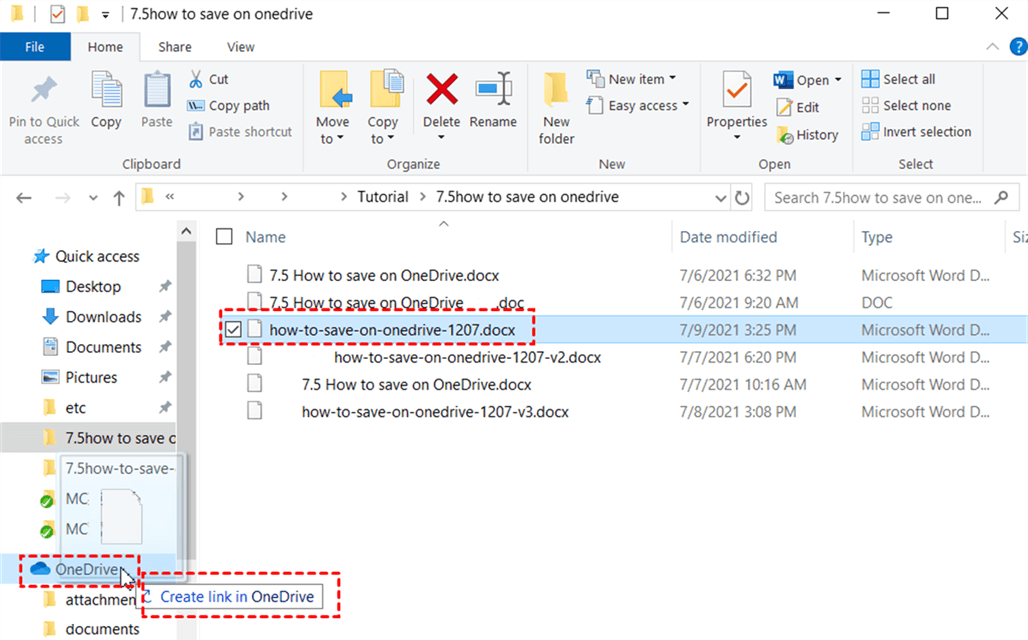The width and height of the screenshot is (1028, 640).
Task: Uncheck how-to-save-on-onedrive-1207.docx checkbox
Action: point(233,329)
